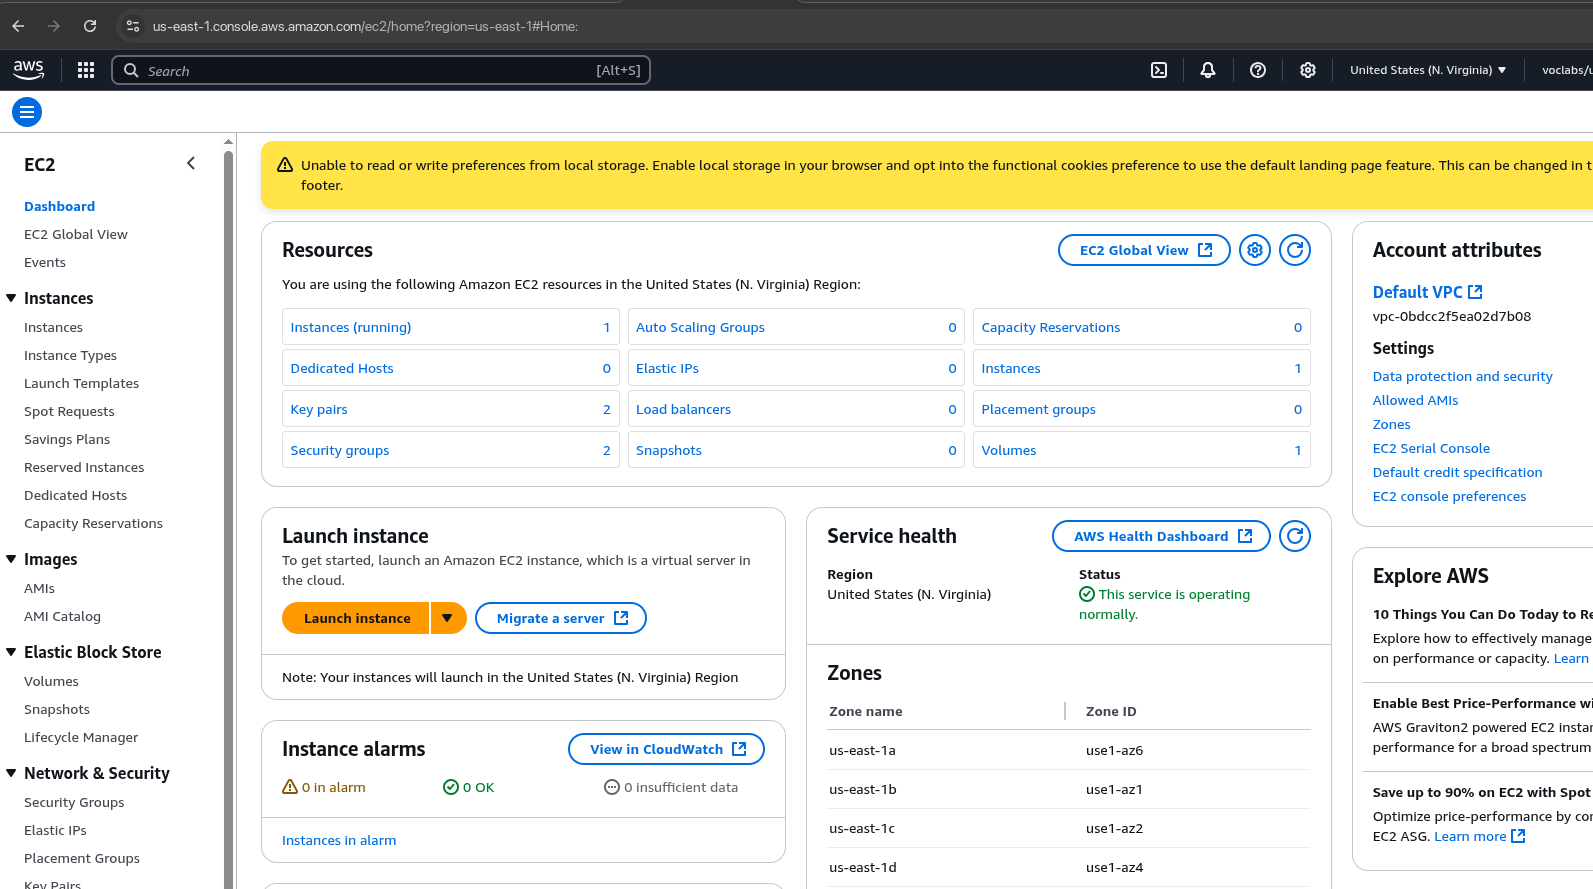Open the CloudShell terminal icon
Screen dimensions: 1593x889
tap(1159, 70)
